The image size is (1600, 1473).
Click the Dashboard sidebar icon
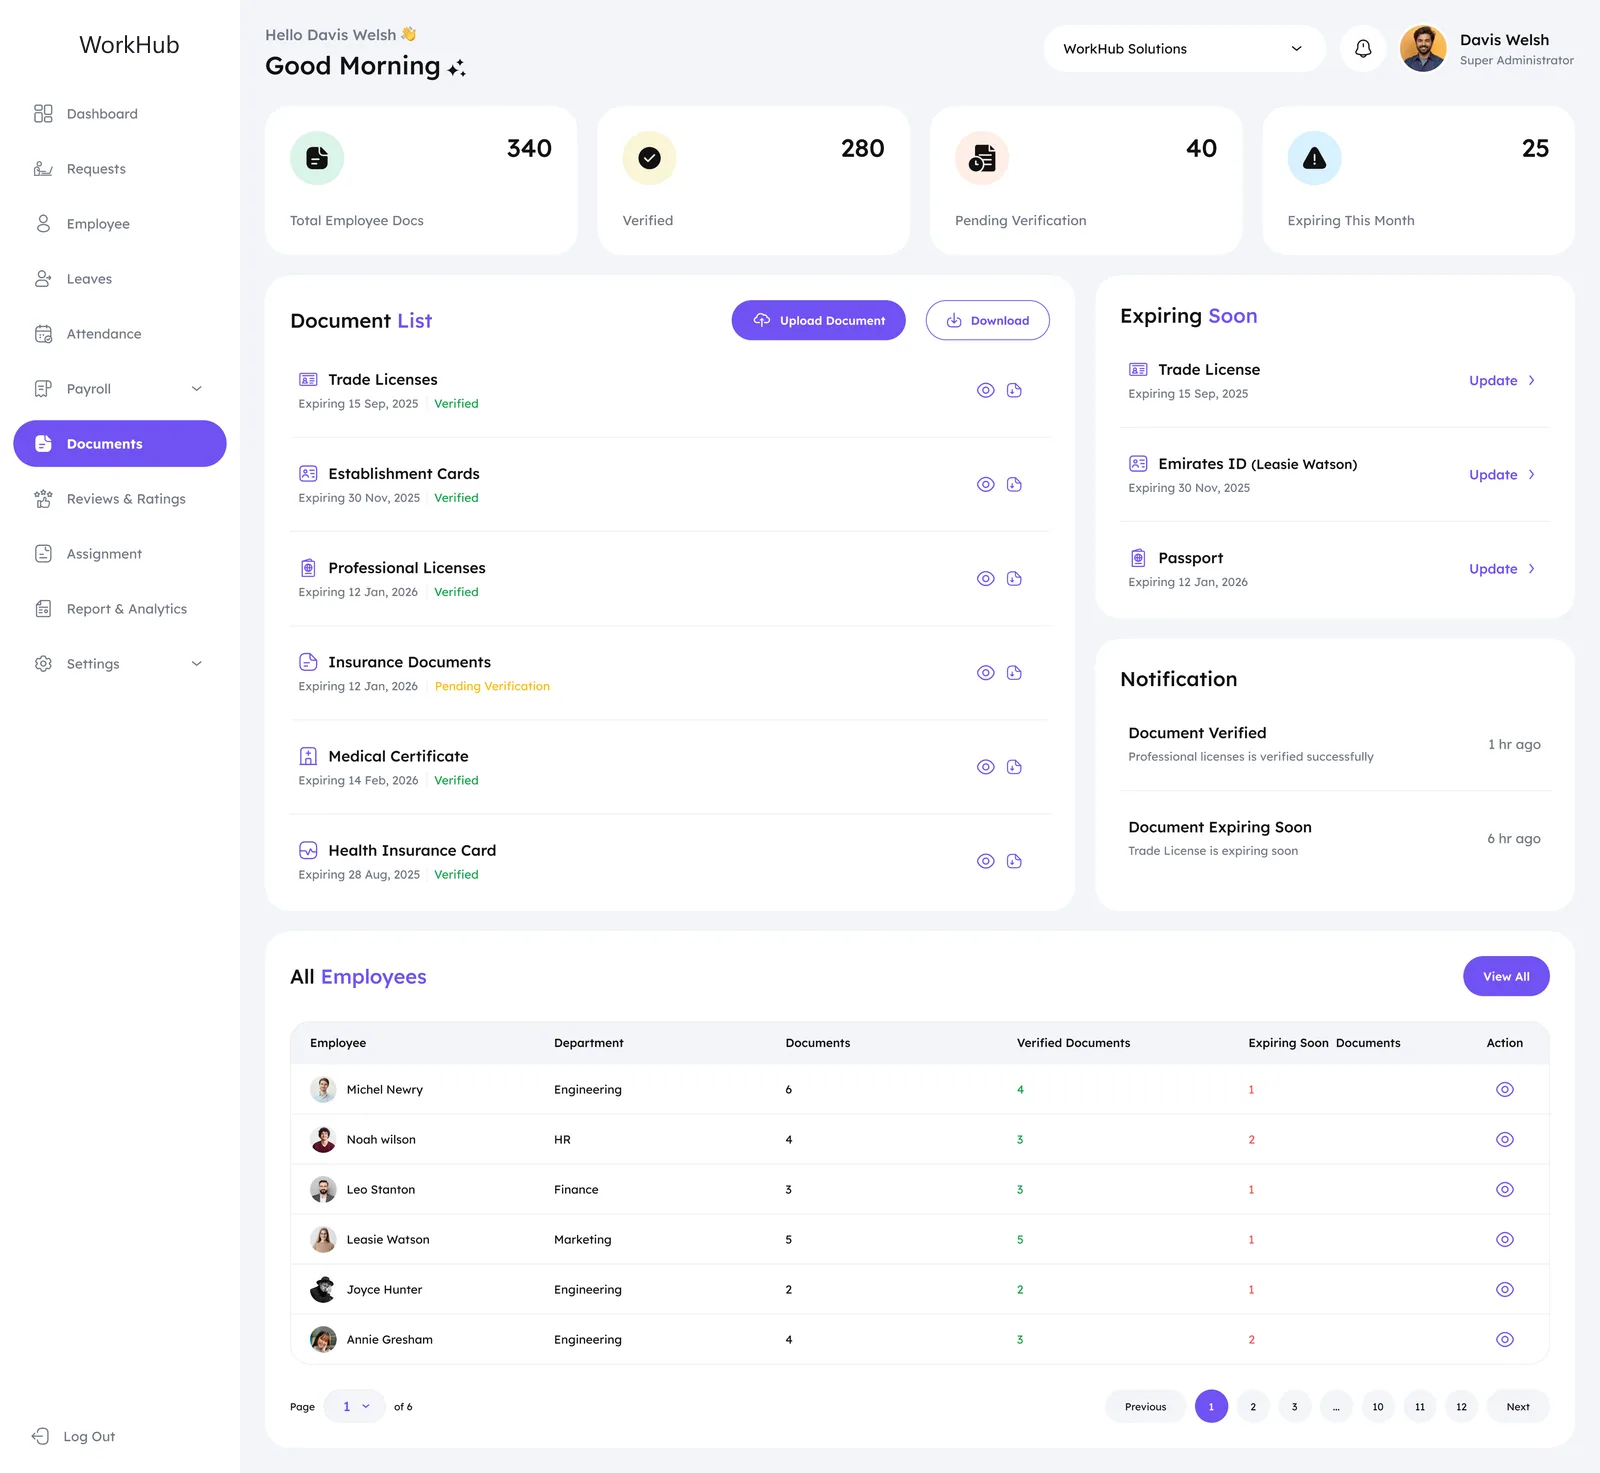point(43,114)
